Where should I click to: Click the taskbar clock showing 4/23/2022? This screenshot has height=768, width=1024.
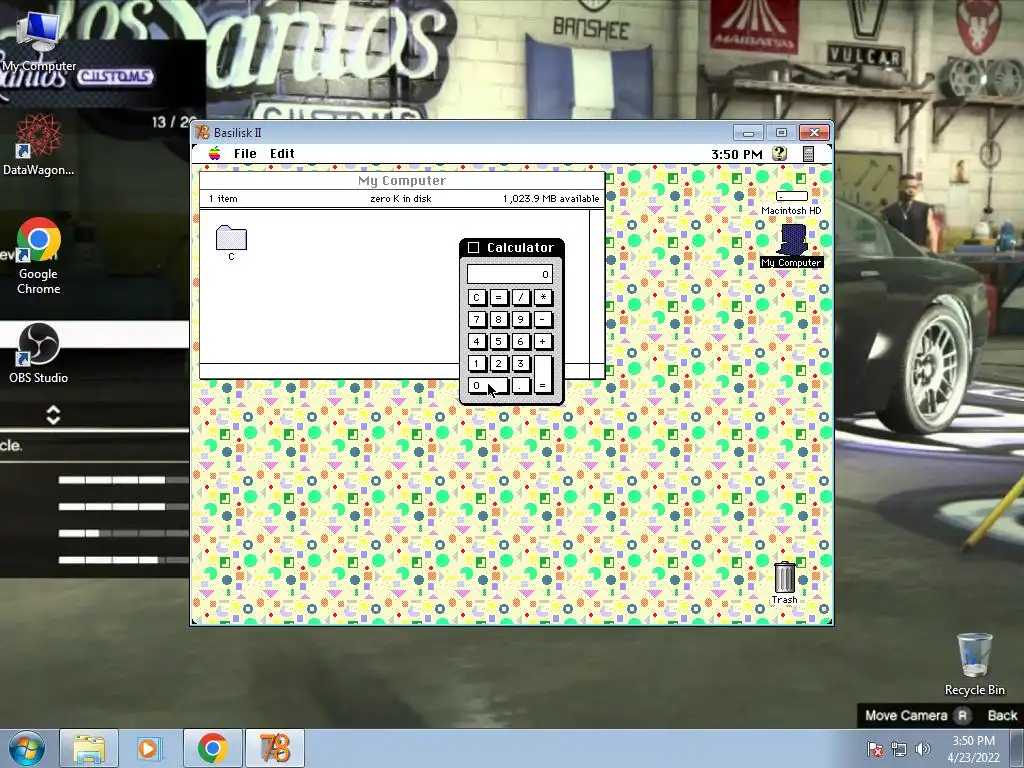(x=973, y=749)
